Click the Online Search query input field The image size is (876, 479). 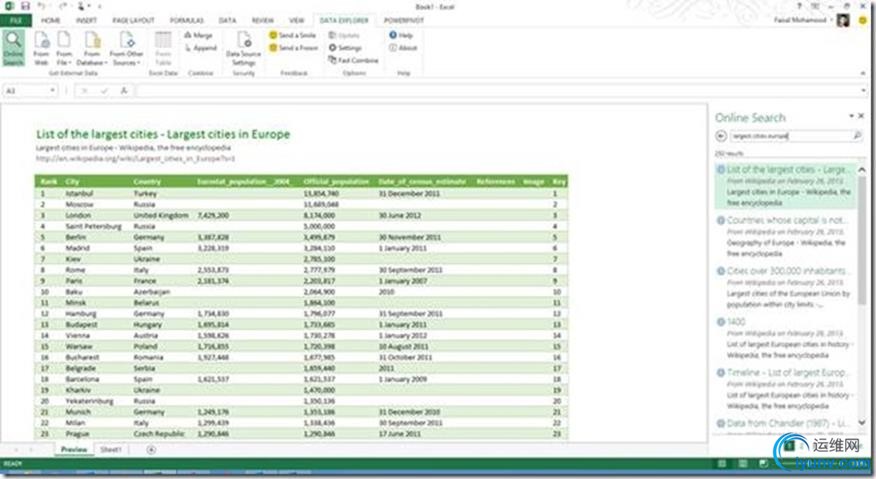point(789,136)
